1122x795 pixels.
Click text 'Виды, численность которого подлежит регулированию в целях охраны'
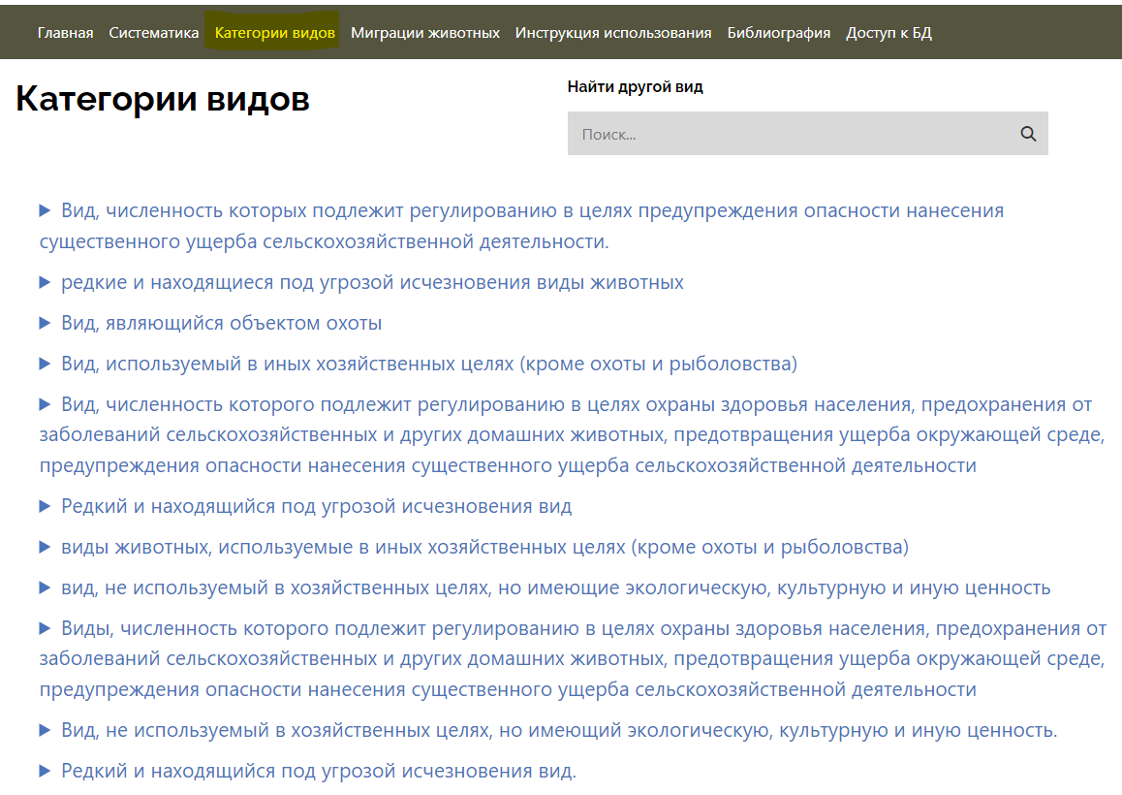coord(388,628)
